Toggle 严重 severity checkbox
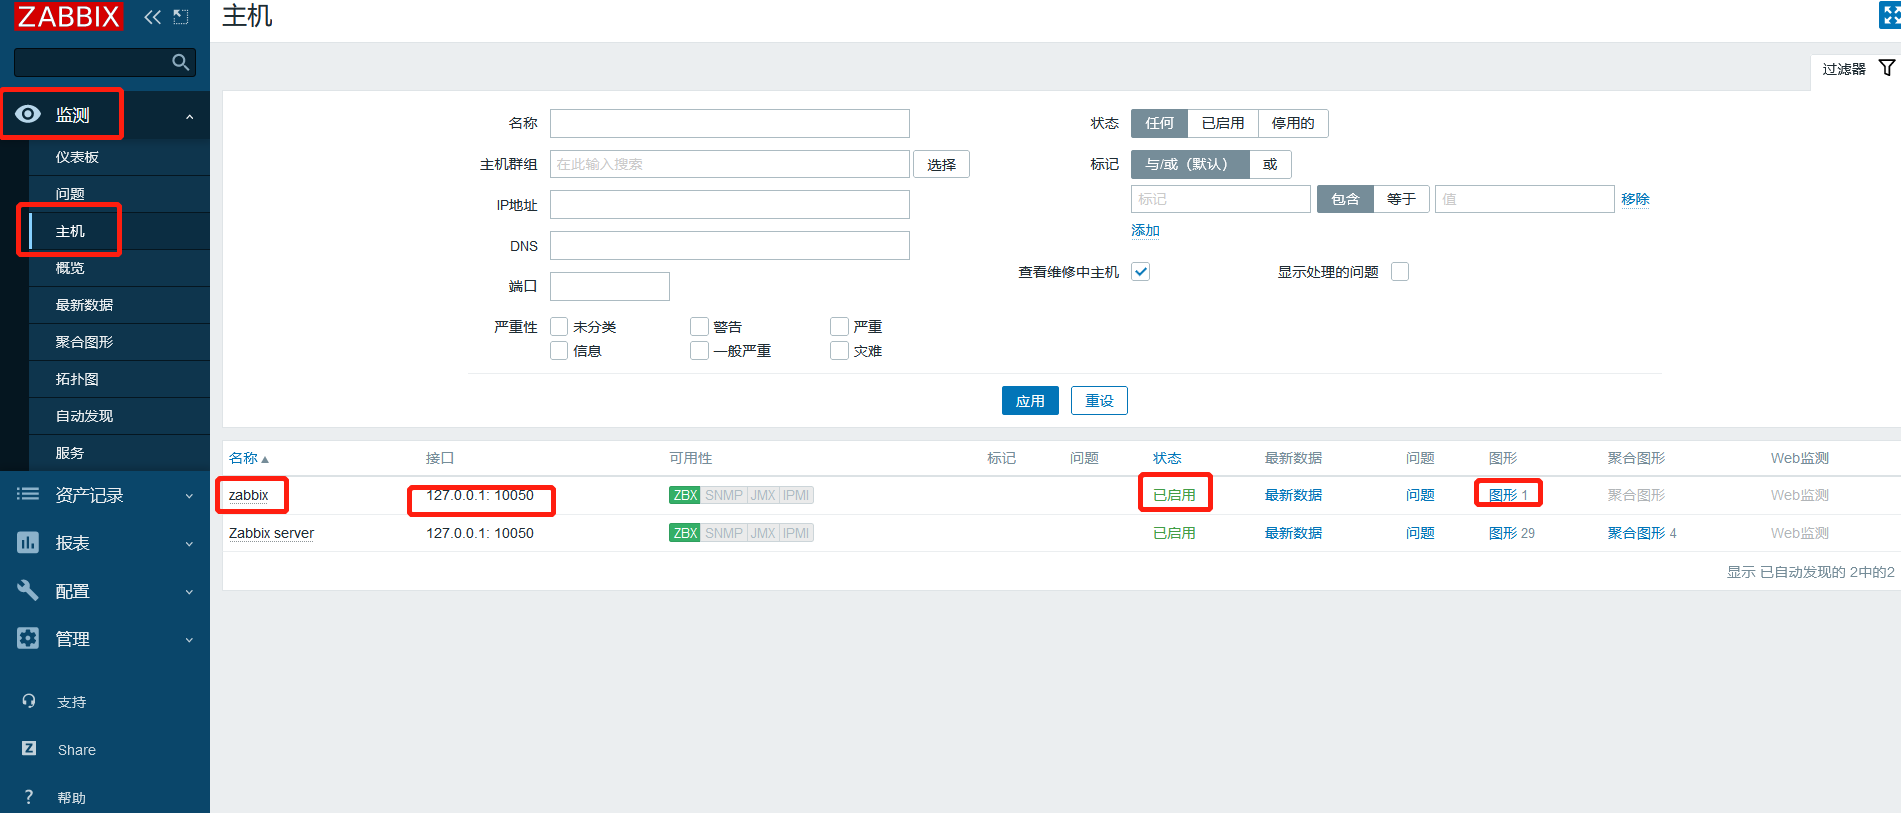 pyautogui.click(x=839, y=326)
